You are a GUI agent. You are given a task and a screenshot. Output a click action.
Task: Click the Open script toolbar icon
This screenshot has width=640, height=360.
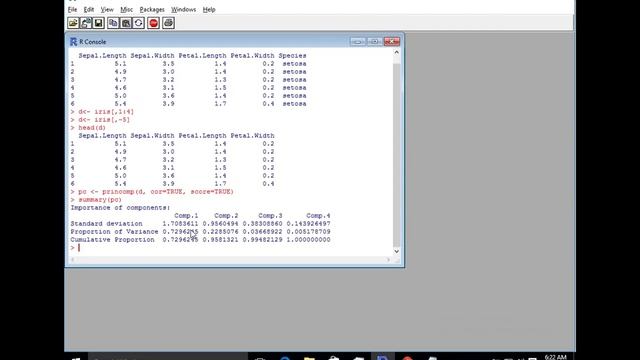73,23
